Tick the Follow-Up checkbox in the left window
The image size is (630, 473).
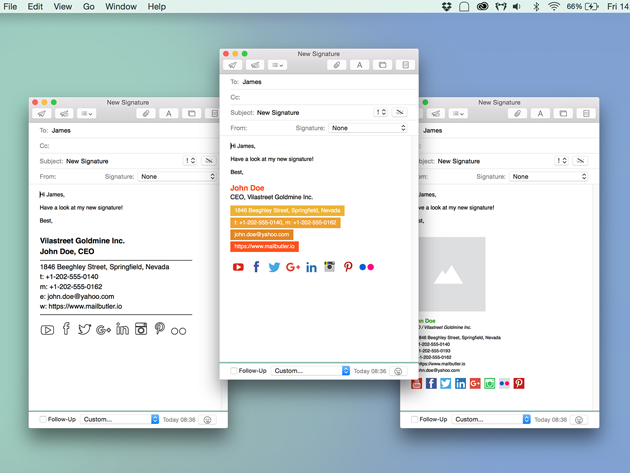[43, 420]
